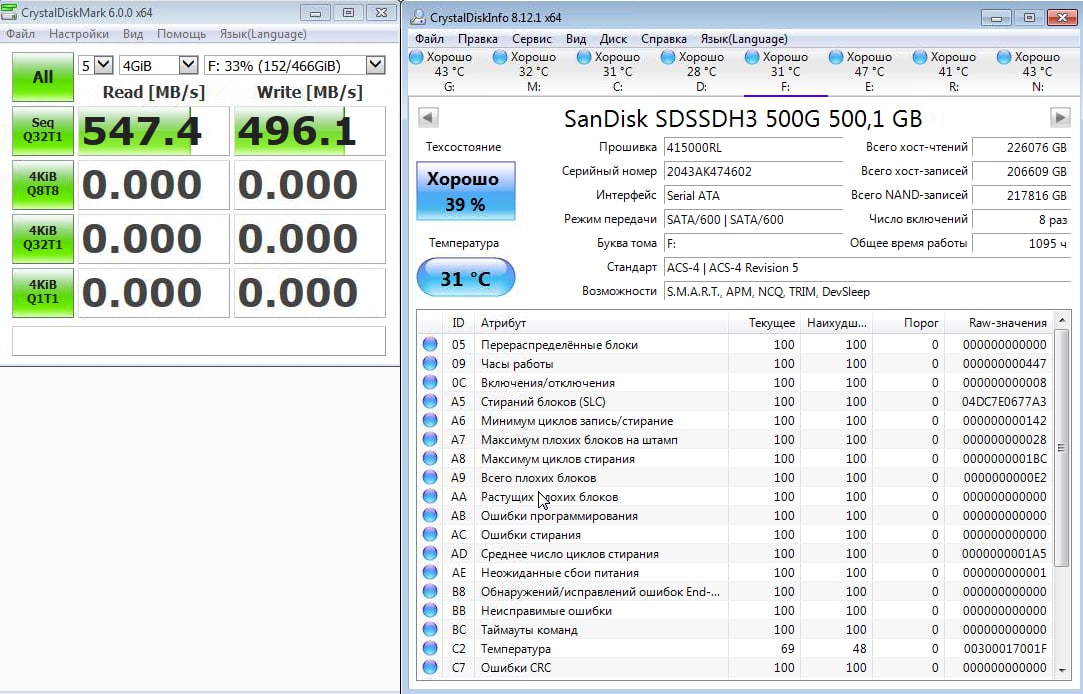Image resolution: width=1083 pixels, height=694 pixels.
Task: Select drive C: status icon
Action: (584, 57)
